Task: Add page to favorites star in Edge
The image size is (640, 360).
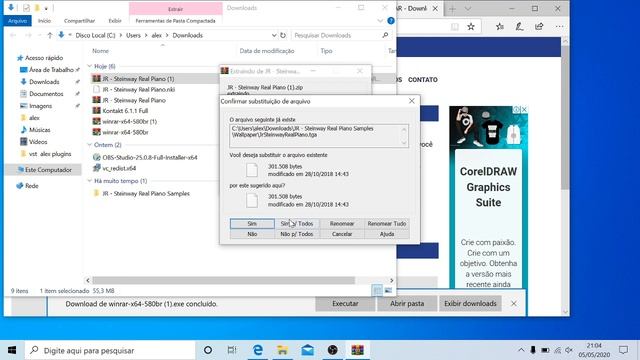Action: click(x=471, y=27)
